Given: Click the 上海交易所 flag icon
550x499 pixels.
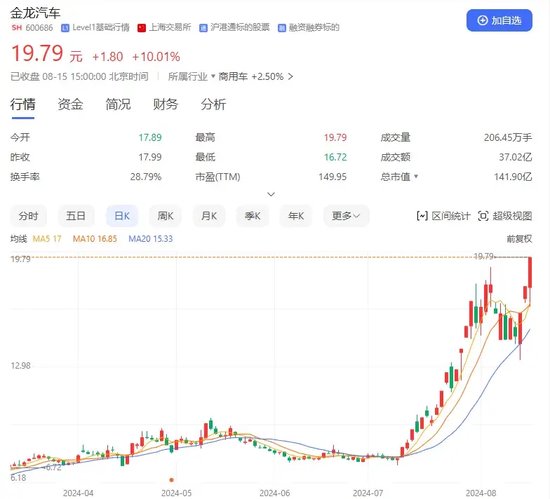Looking at the screenshot, I should pos(142,28).
